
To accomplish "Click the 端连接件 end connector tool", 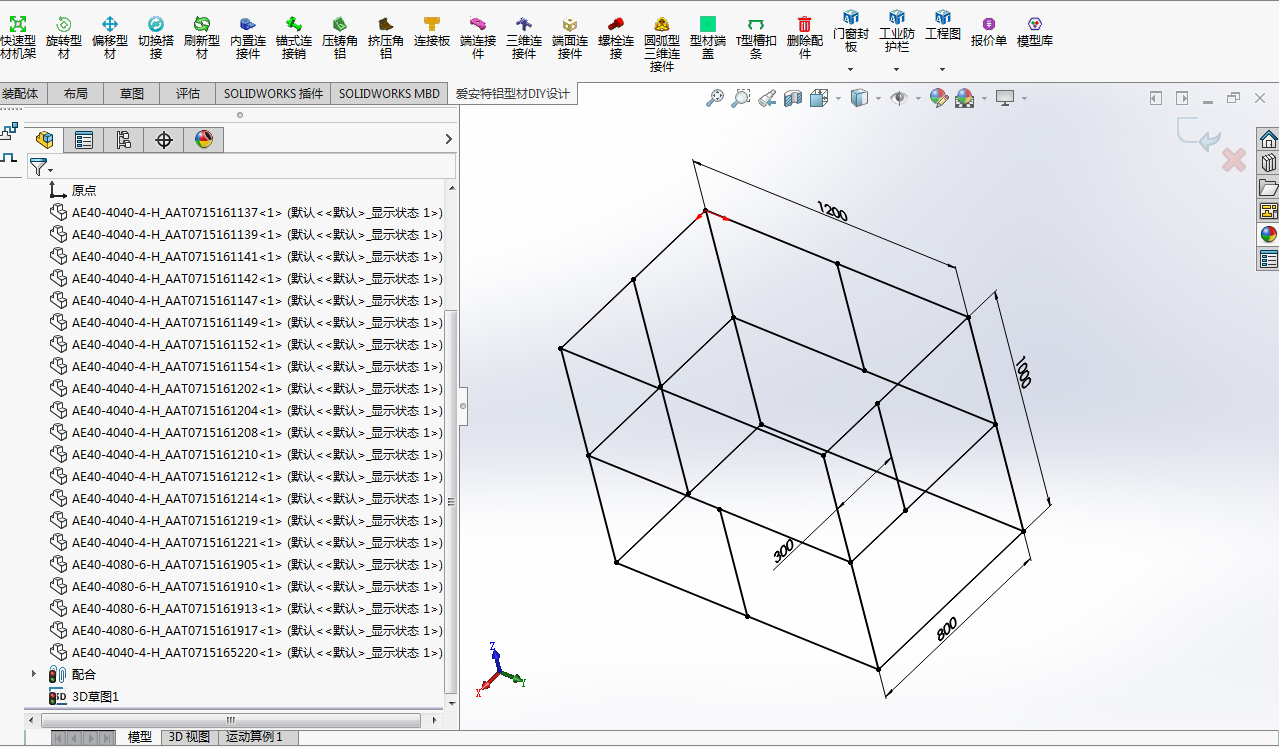I will click(x=478, y=37).
